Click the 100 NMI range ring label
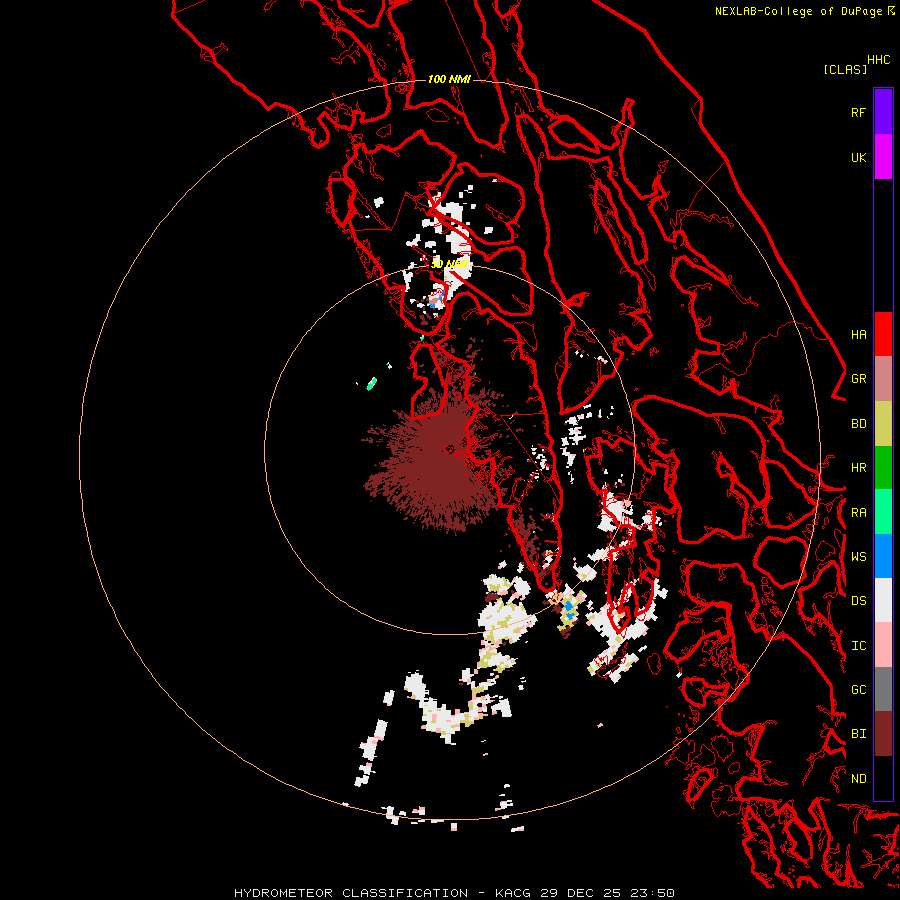Screen dimensions: 900x900 pyautogui.click(x=449, y=79)
